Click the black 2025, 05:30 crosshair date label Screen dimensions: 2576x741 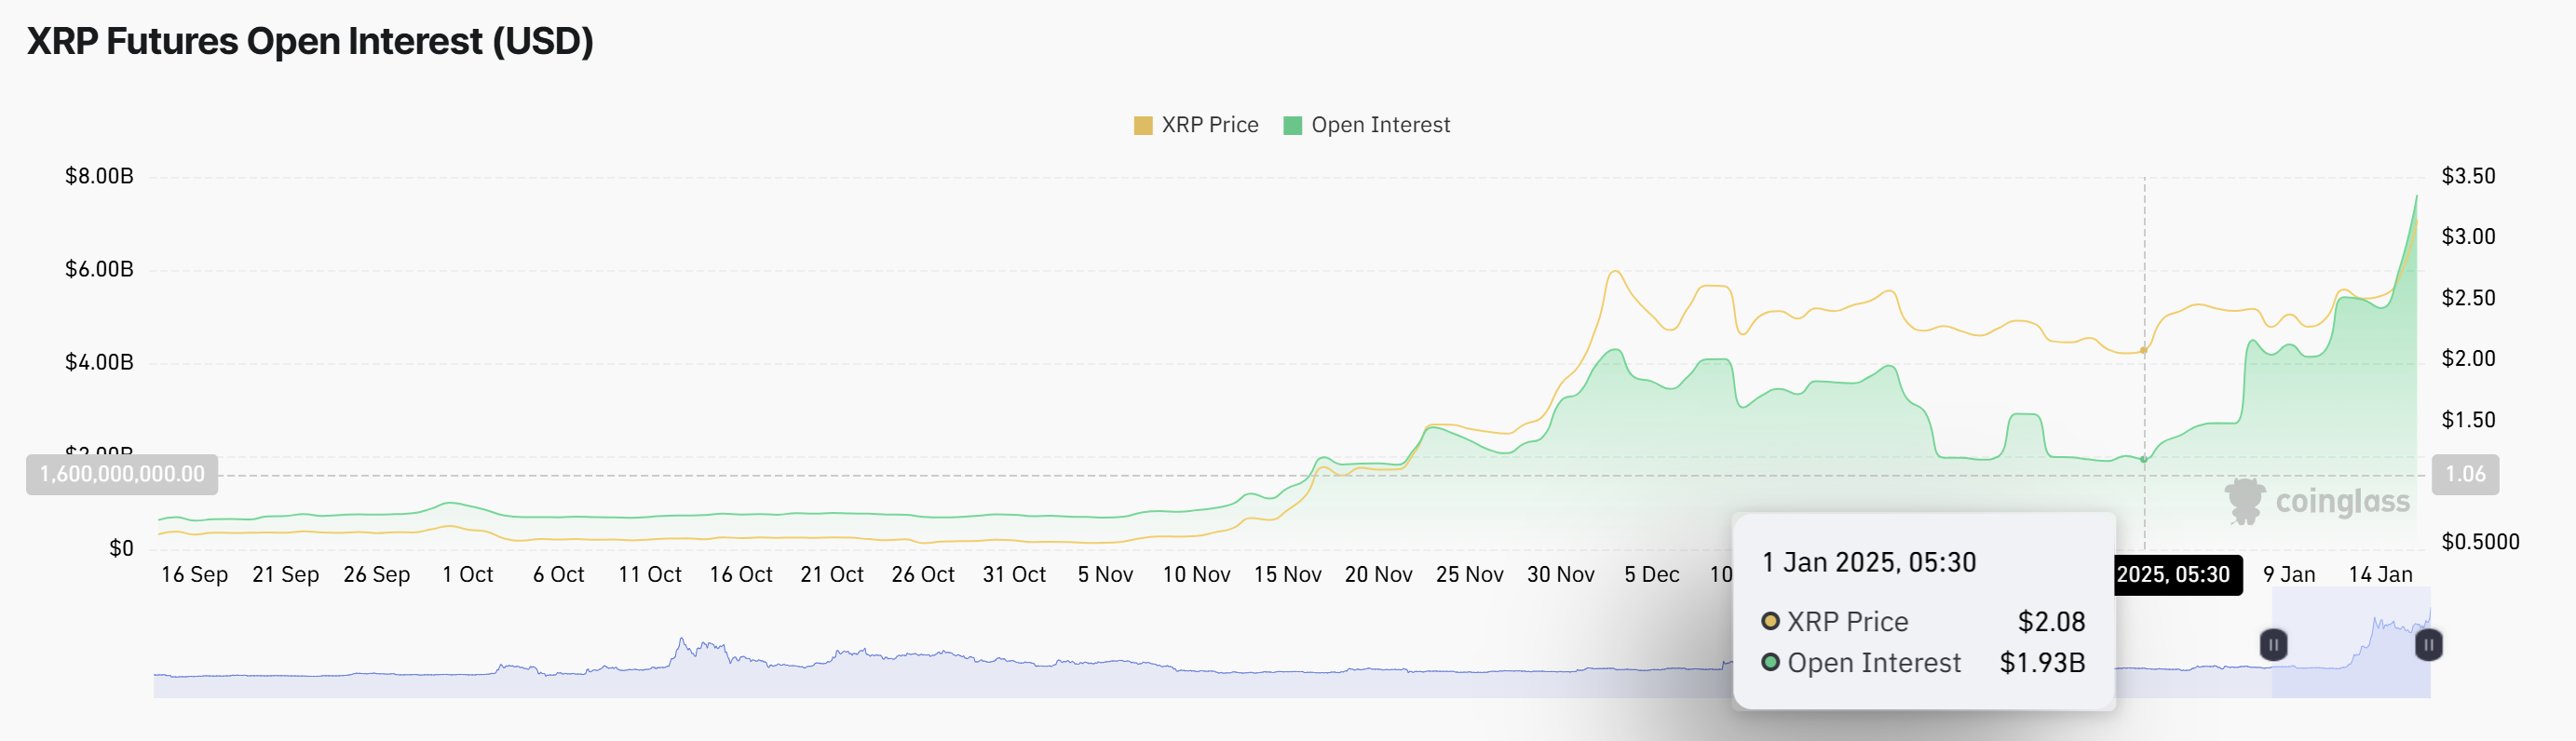pyautogui.click(x=2178, y=575)
